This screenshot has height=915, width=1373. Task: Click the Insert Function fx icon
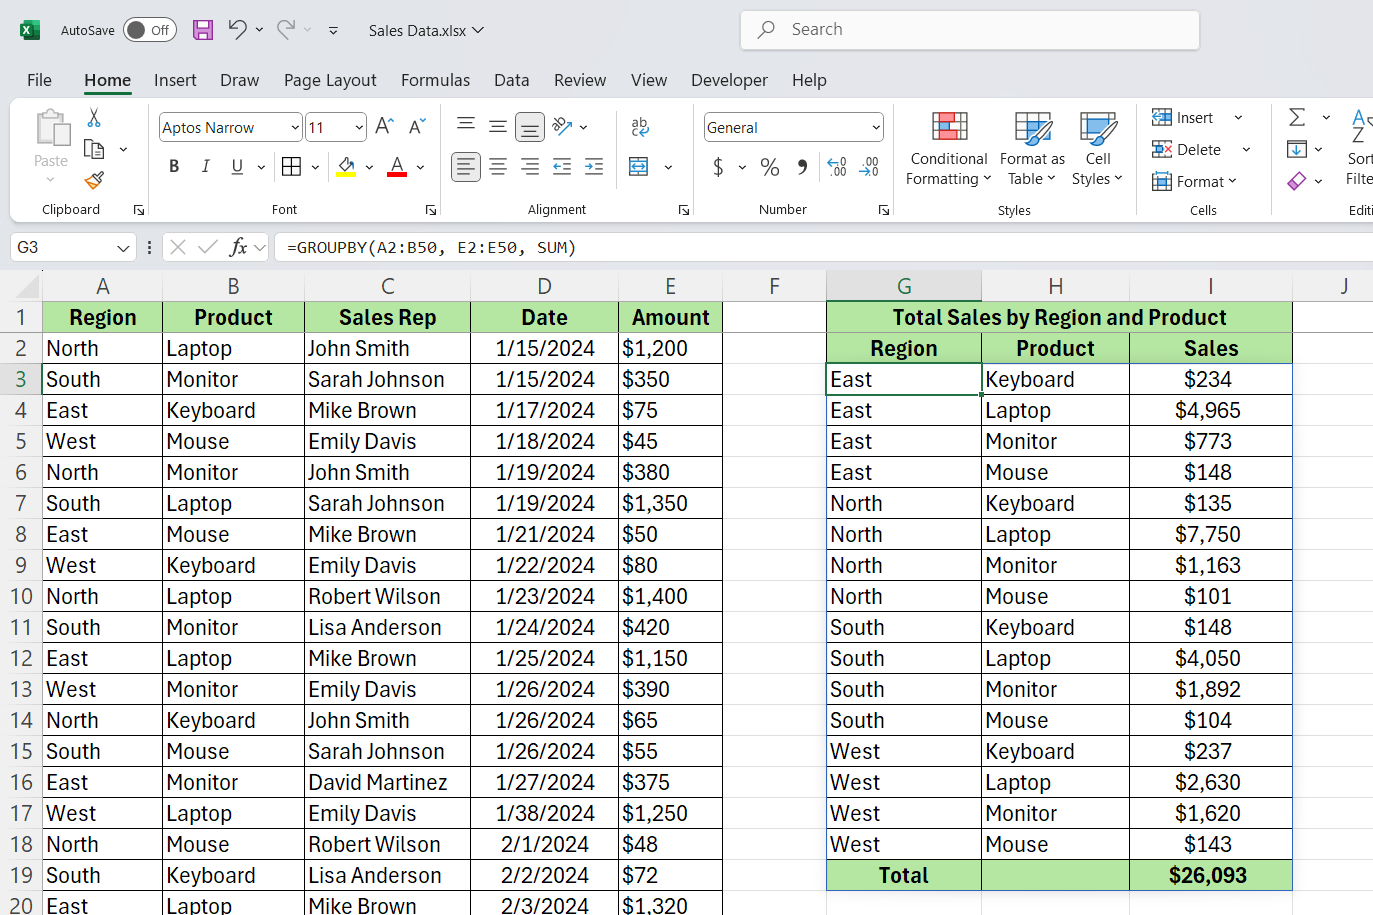click(x=238, y=247)
